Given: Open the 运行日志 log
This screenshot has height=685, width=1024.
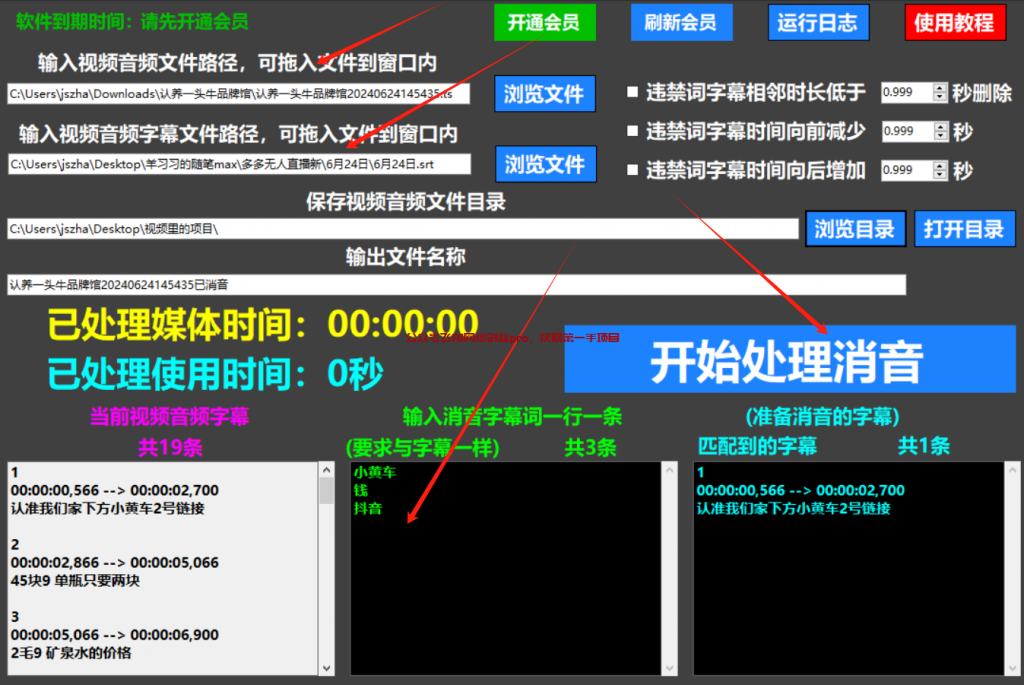Looking at the screenshot, I should tap(818, 22).
